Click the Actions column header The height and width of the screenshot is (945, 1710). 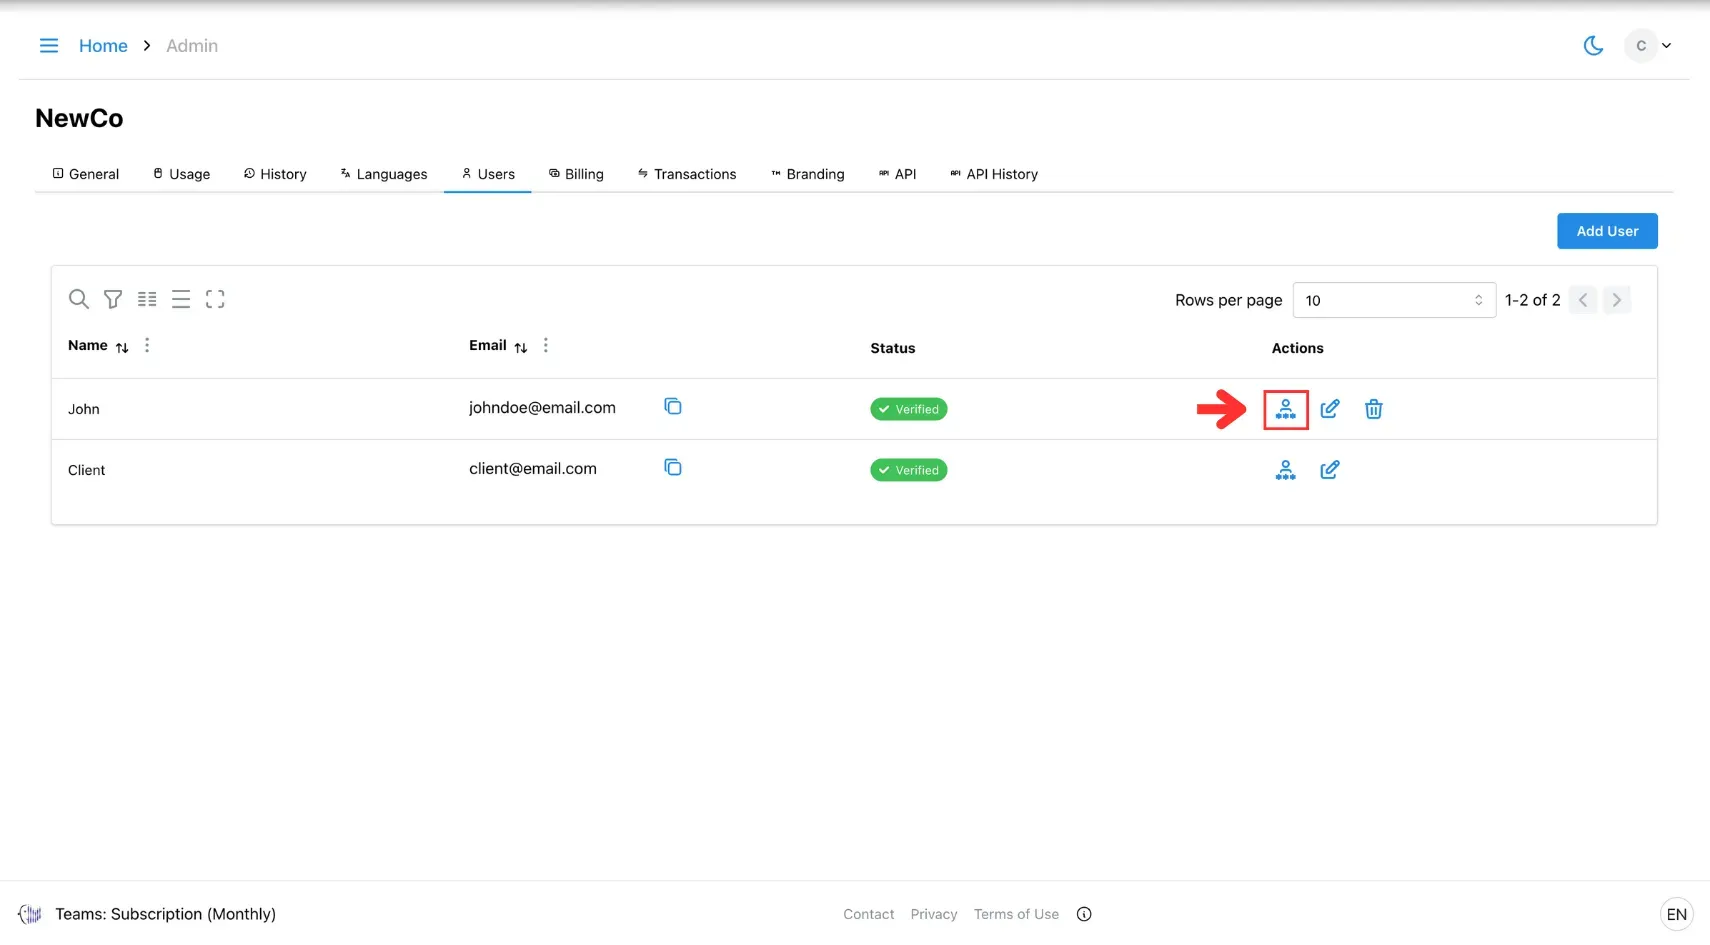[x=1298, y=348]
